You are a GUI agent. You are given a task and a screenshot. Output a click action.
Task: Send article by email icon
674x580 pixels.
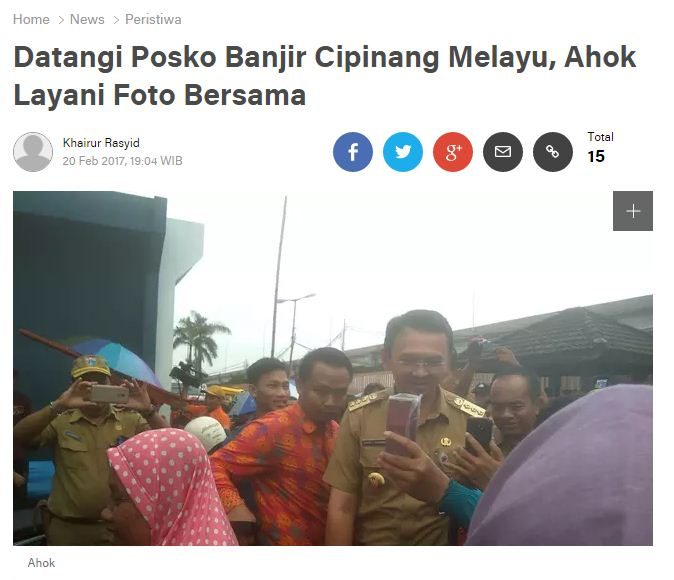(502, 152)
